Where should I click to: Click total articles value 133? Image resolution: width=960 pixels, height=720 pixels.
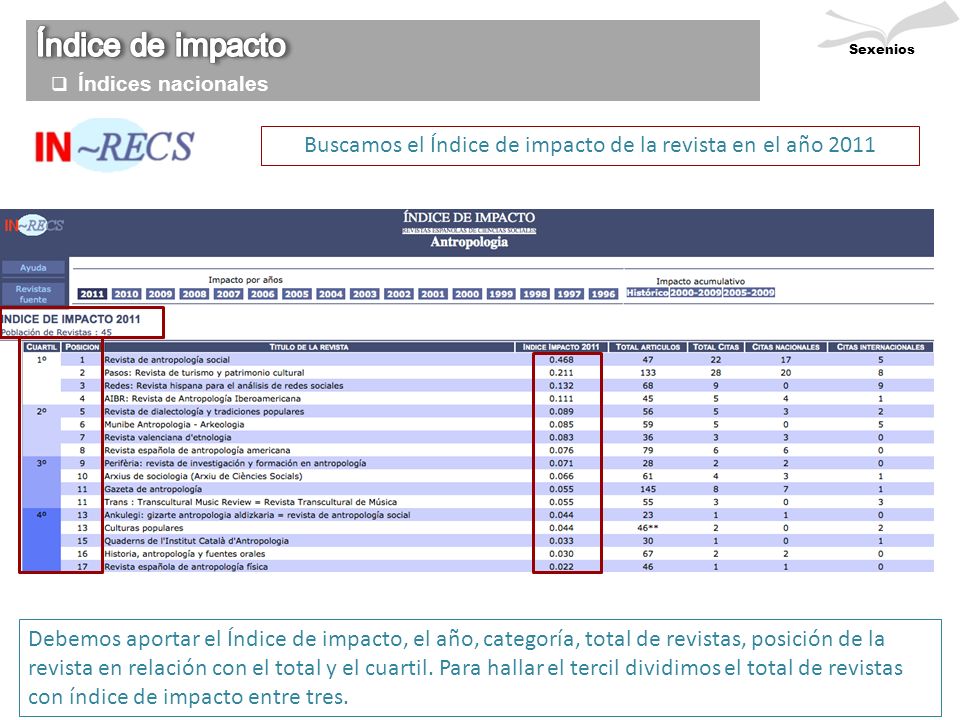[648, 373]
